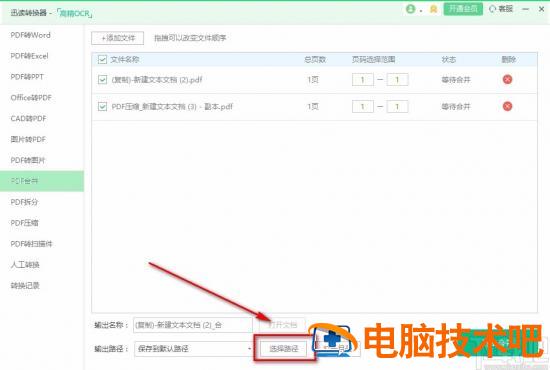The width and height of the screenshot is (550, 370).
Task: Click the 选择路径 button
Action: click(x=284, y=349)
